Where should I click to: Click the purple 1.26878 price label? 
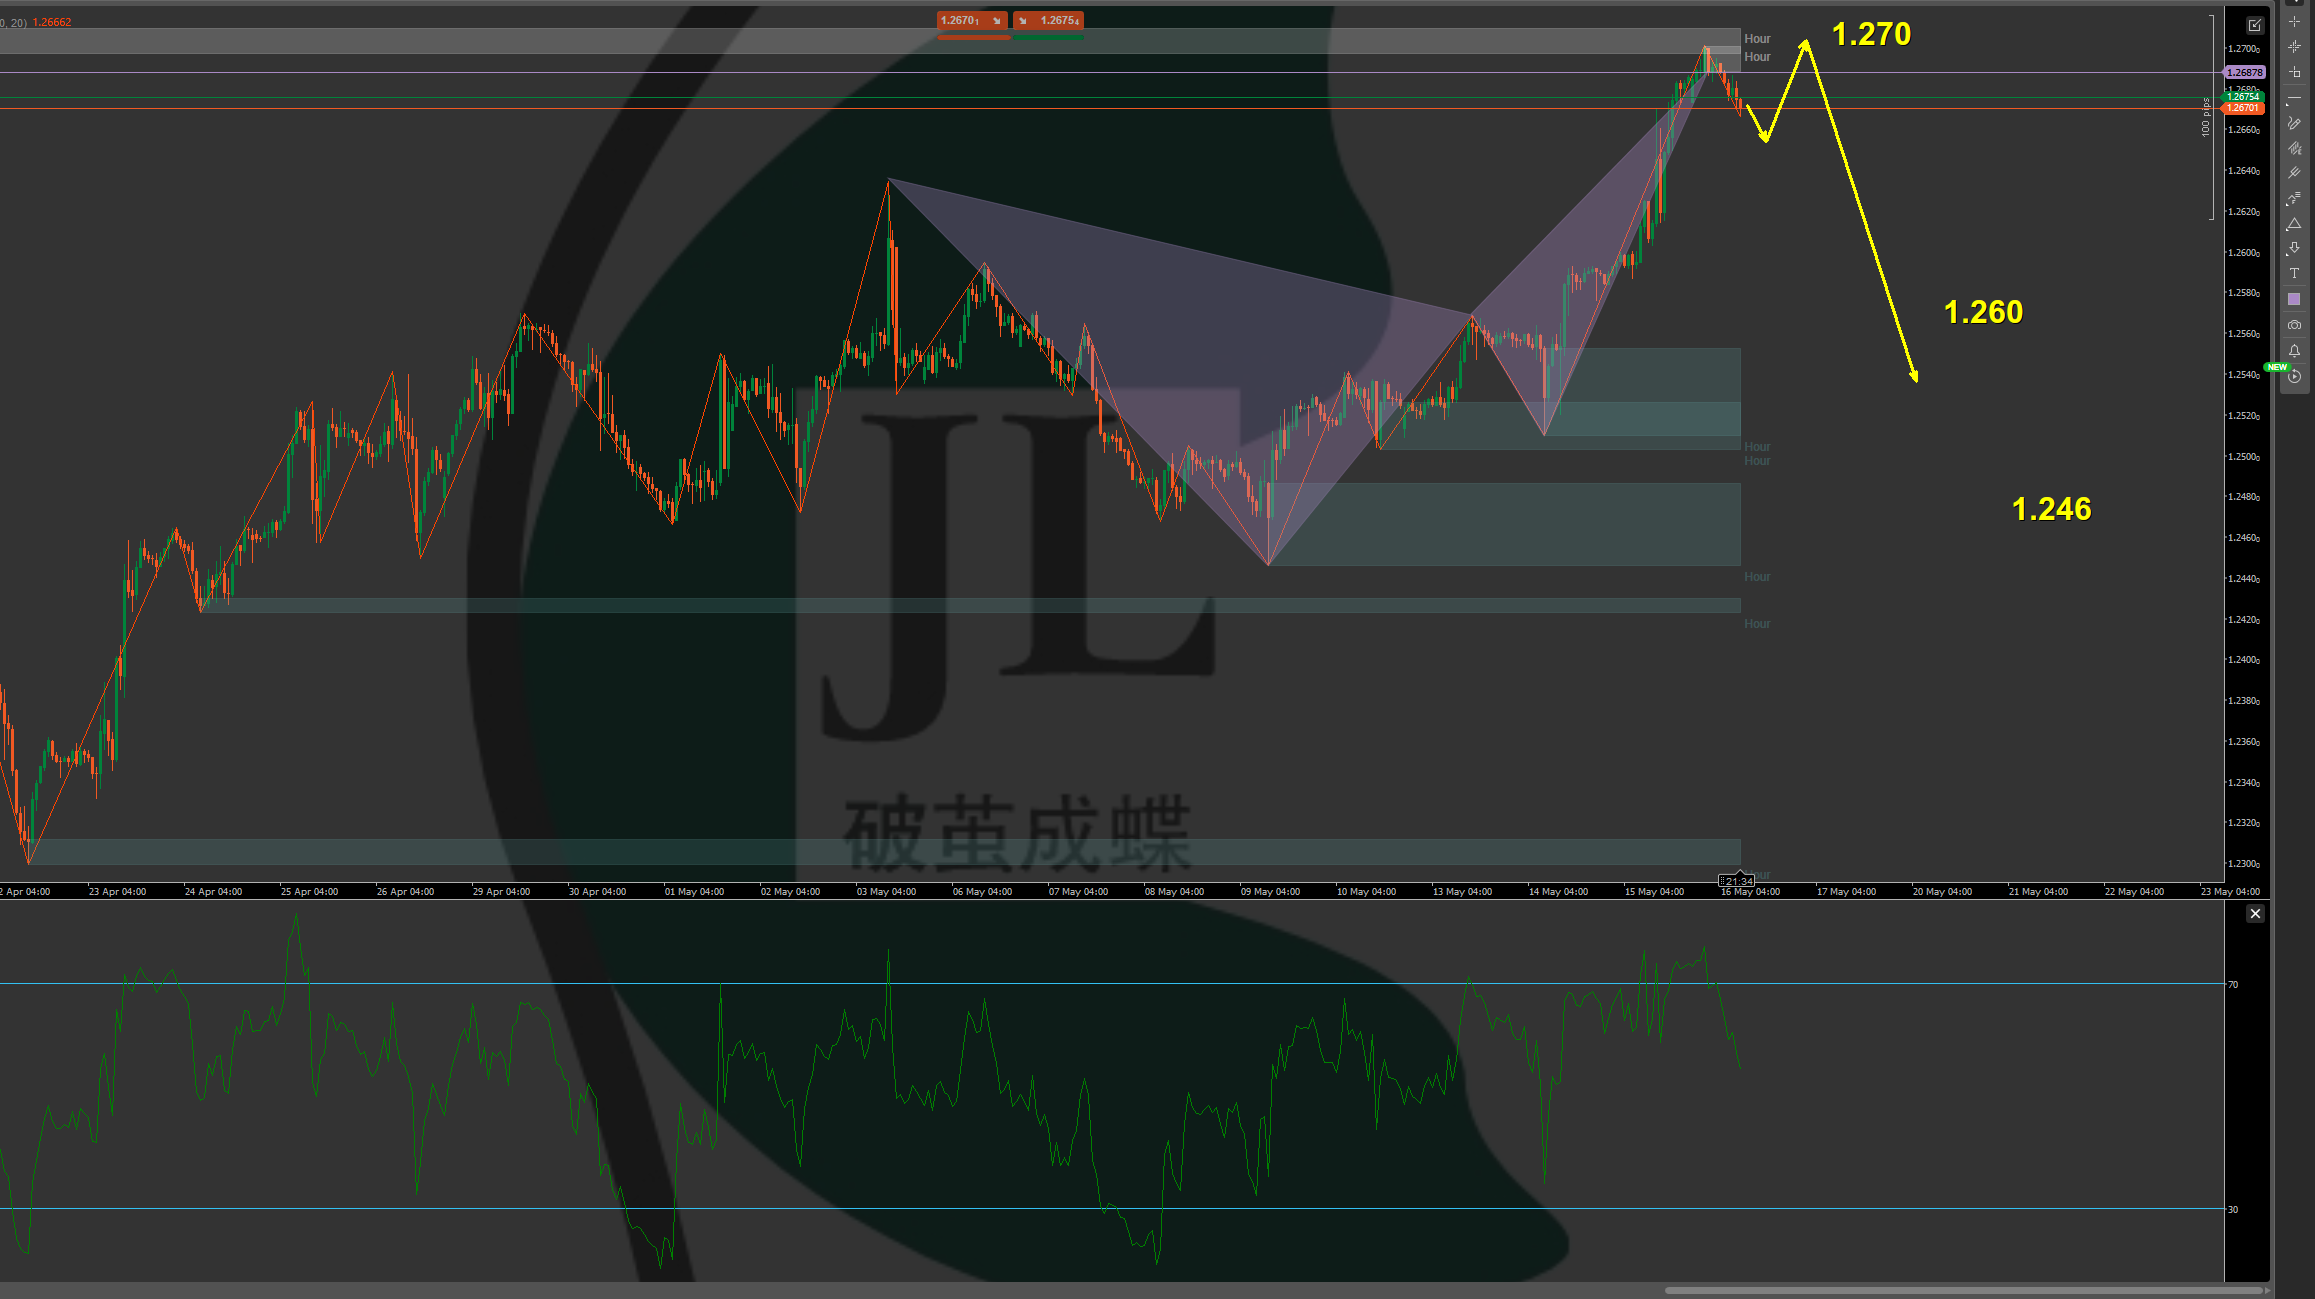2244,72
